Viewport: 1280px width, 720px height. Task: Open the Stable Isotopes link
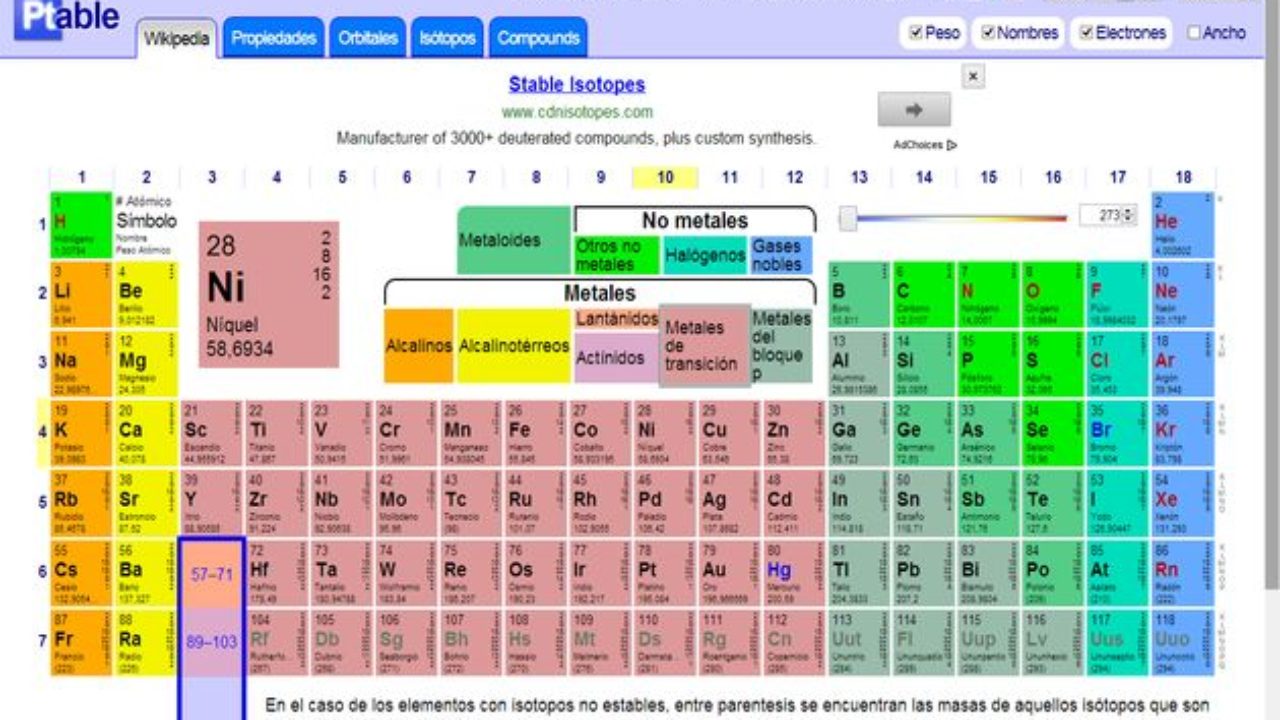(x=576, y=85)
